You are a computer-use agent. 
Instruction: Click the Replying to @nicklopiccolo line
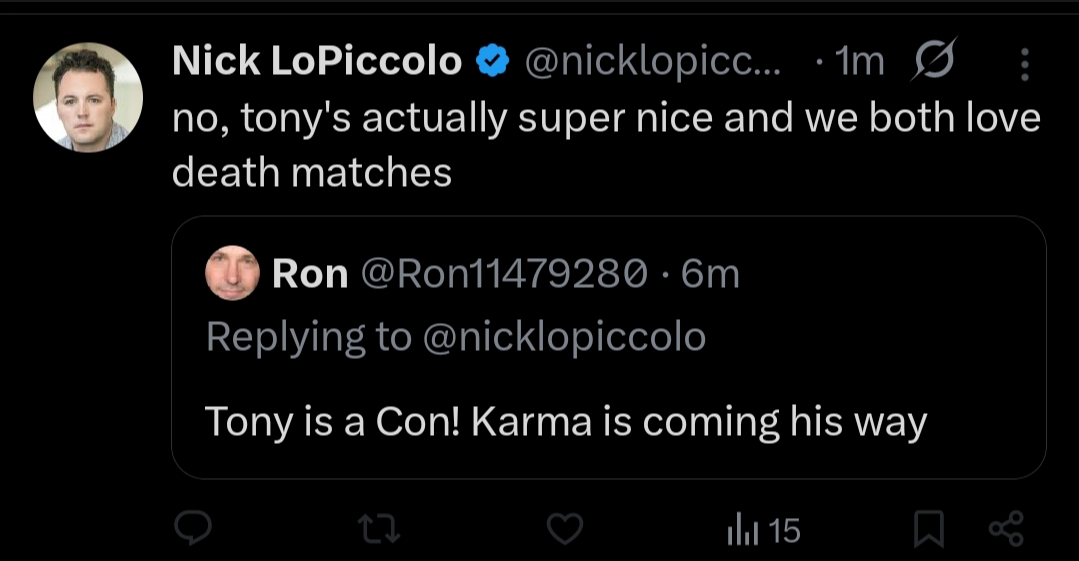[455, 336]
